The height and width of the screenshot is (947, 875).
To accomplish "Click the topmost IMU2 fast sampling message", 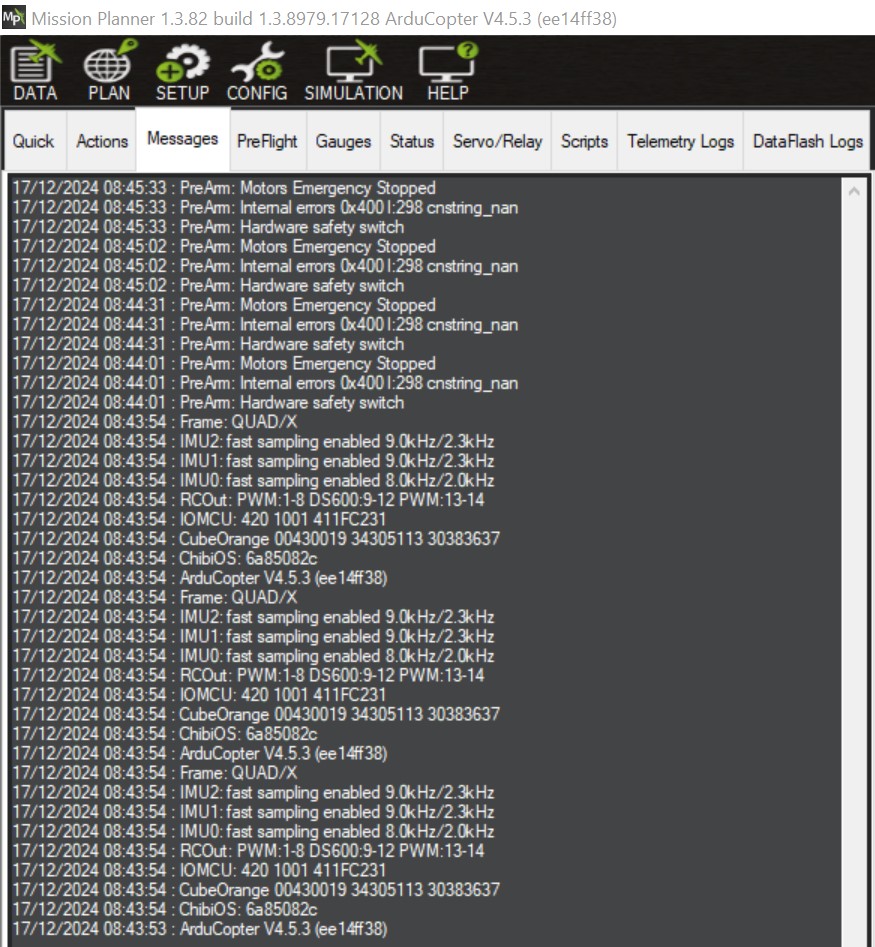I will tap(254, 441).
